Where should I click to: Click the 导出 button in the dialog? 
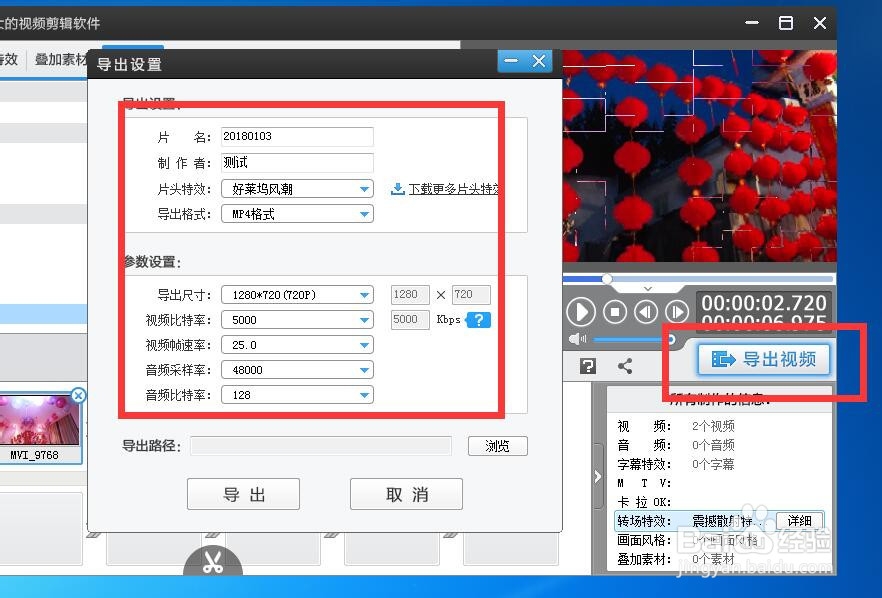[x=243, y=494]
